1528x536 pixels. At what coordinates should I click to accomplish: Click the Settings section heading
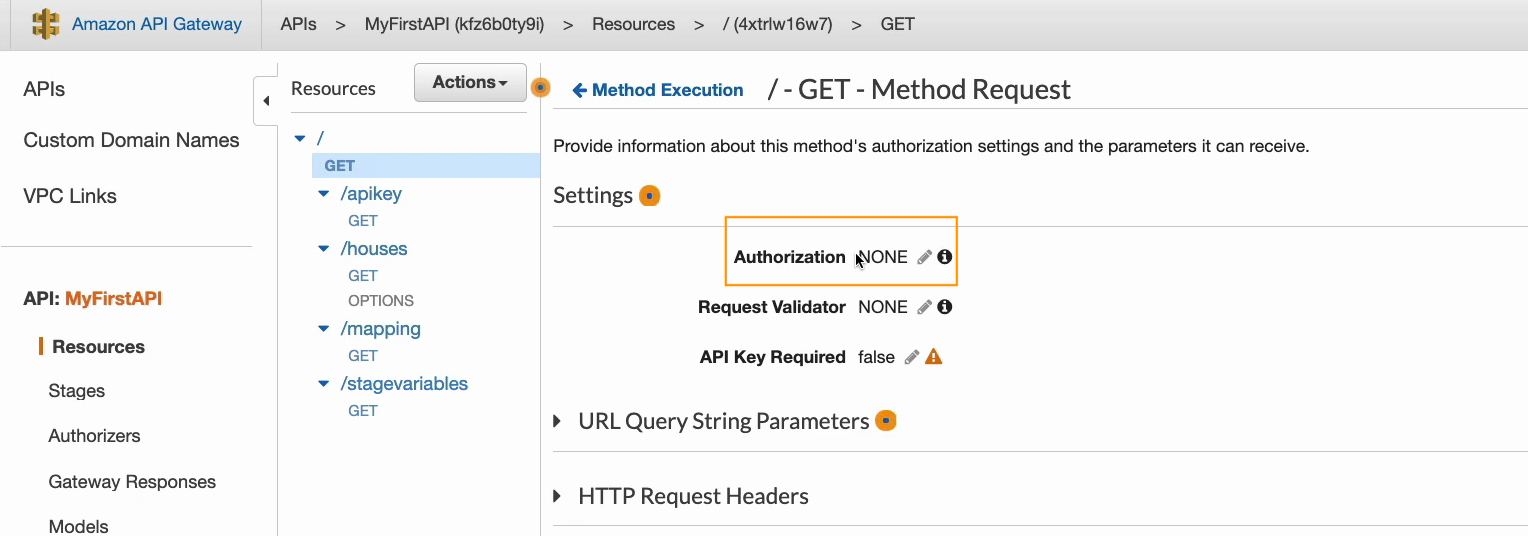[x=593, y=195]
